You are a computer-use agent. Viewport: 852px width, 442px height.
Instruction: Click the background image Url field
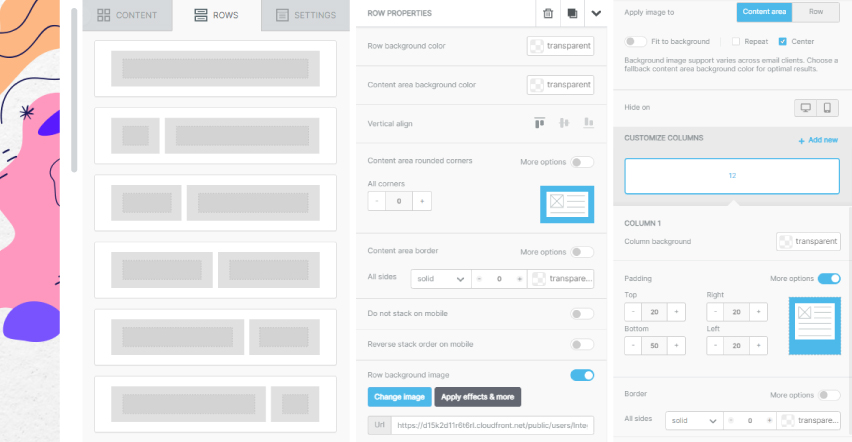[x=493, y=425]
